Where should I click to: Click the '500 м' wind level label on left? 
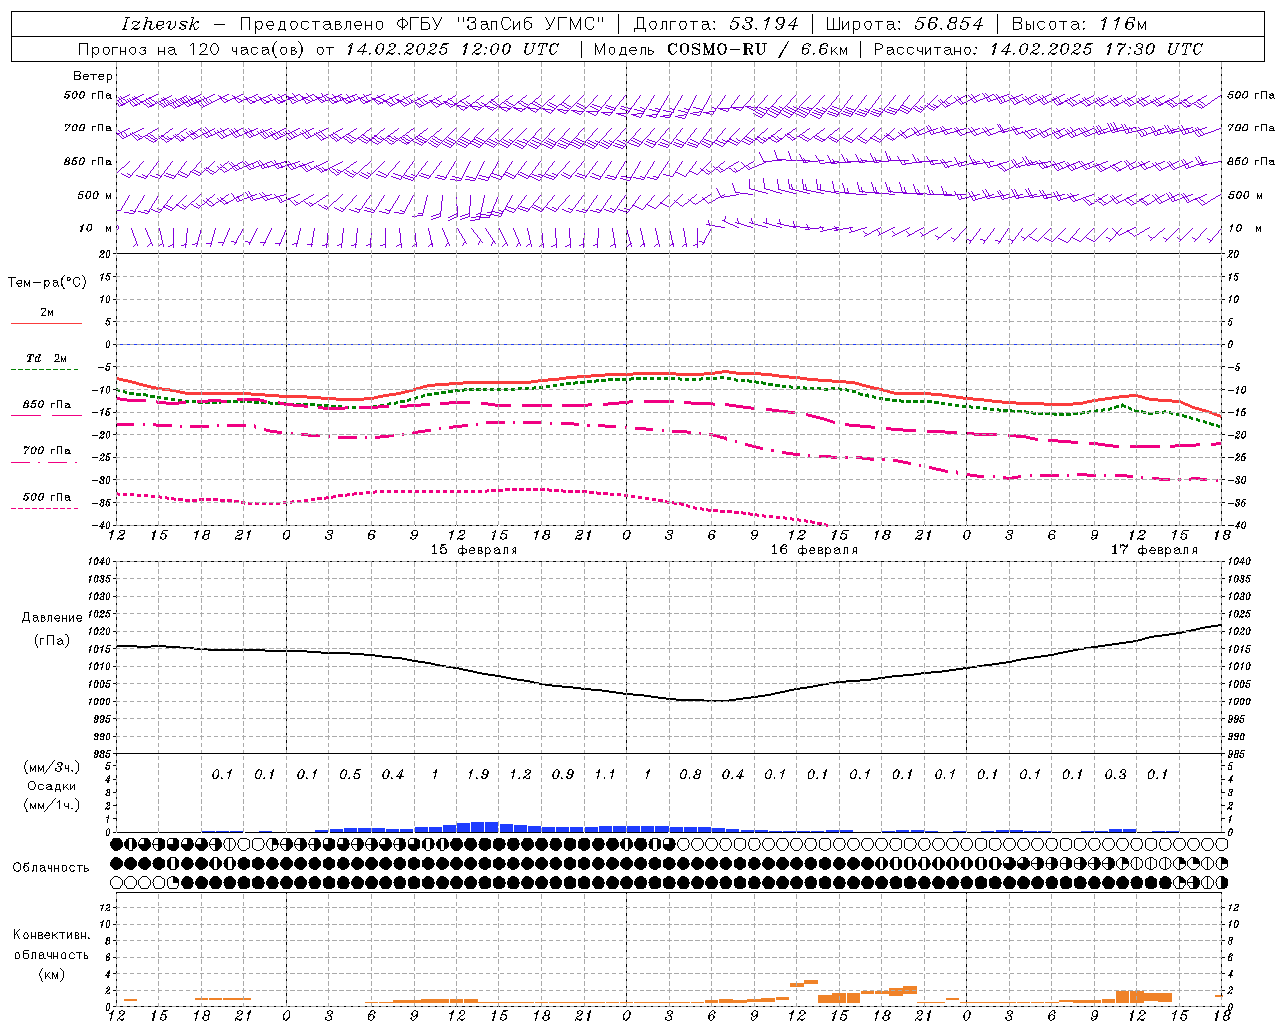coord(95,195)
